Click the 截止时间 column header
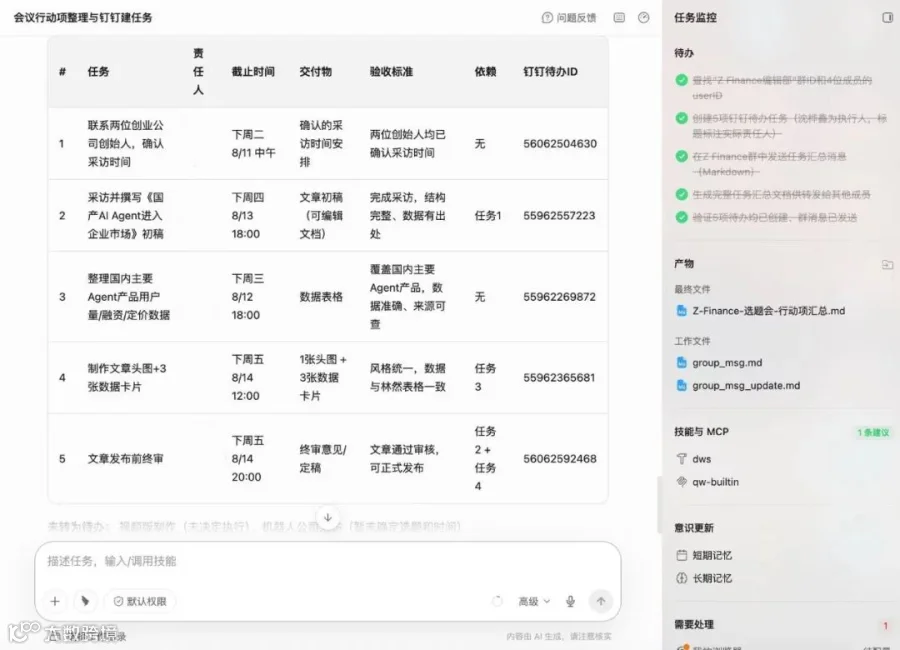 (x=253, y=72)
